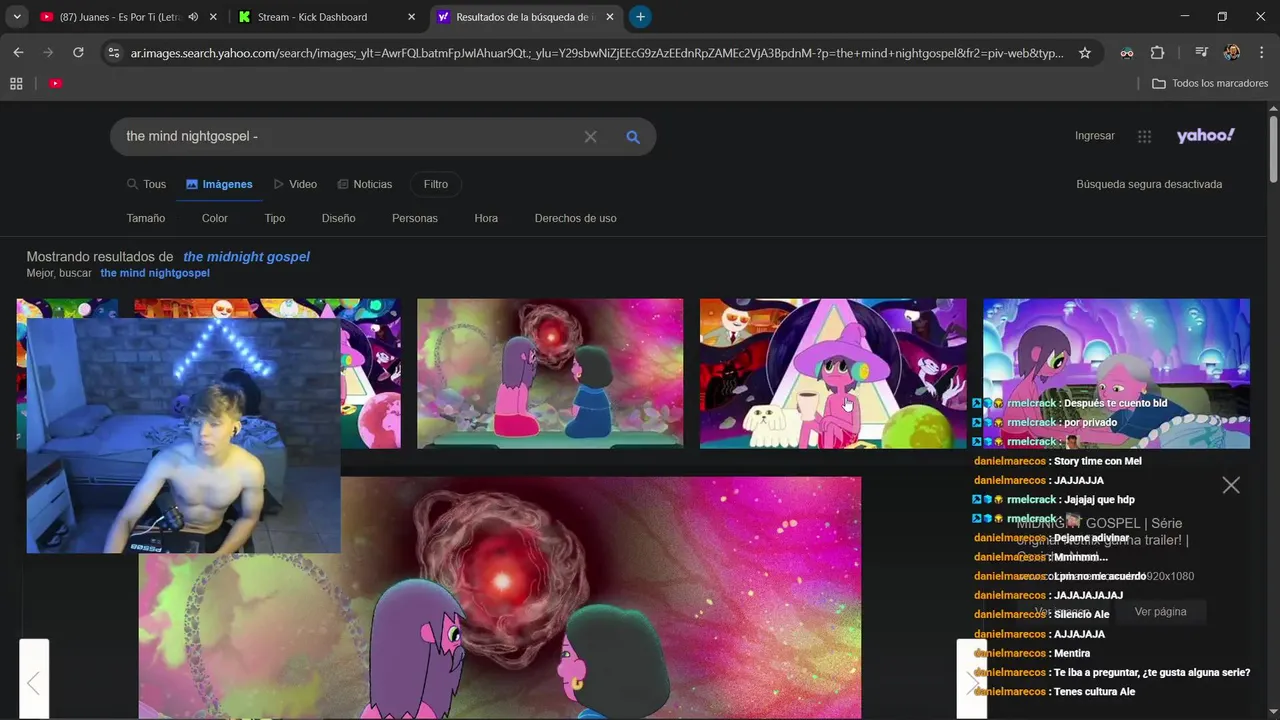Select chat message Story time con Mel
This screenshot has height=720, width=1280.
tap(1097, 461)
